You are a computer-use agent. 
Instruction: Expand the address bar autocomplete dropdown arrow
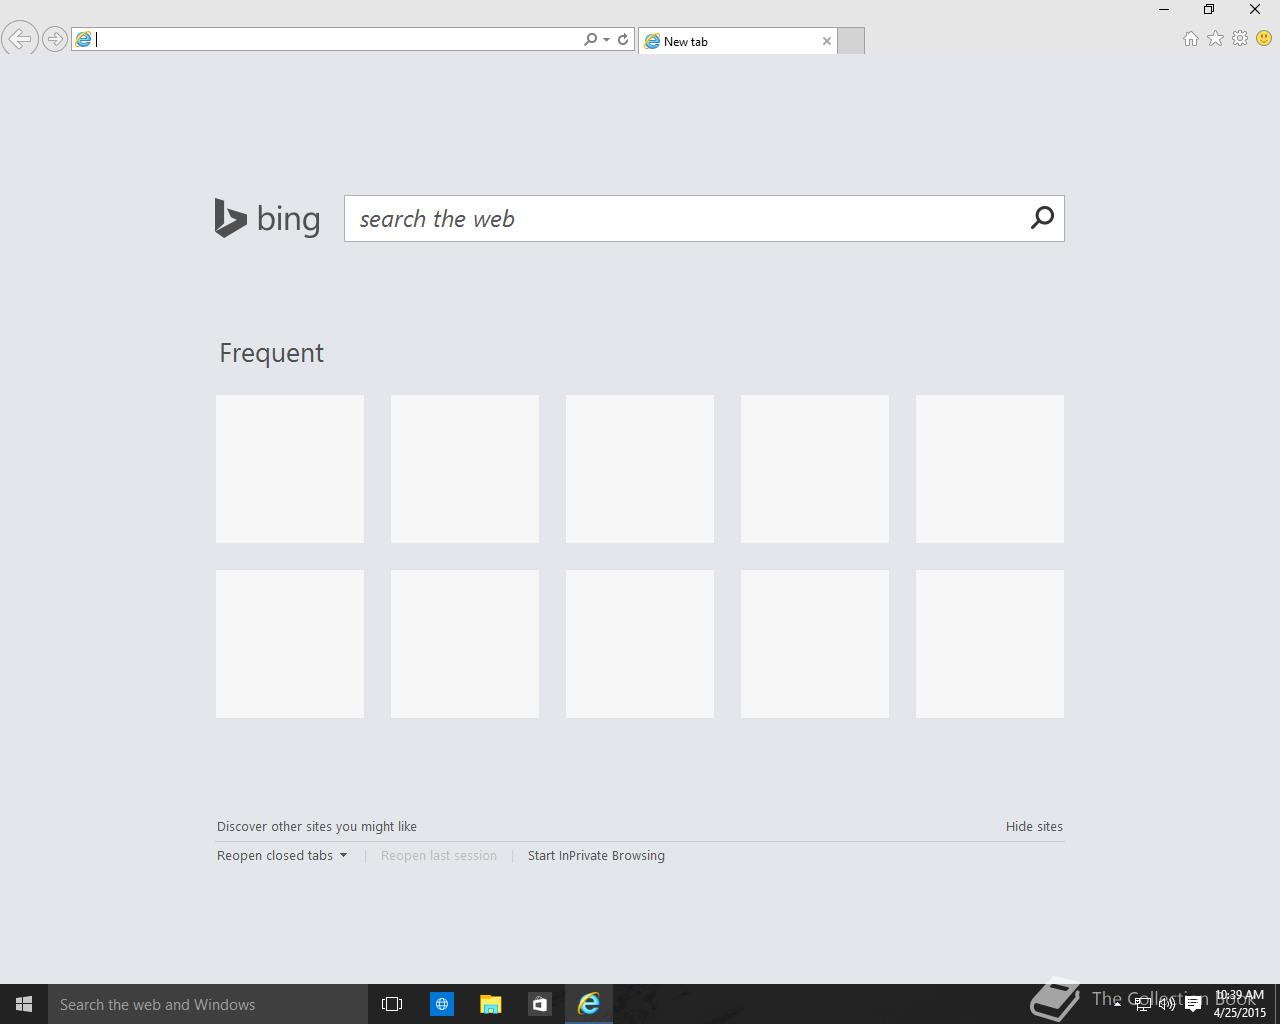click(x=606, y=40)
